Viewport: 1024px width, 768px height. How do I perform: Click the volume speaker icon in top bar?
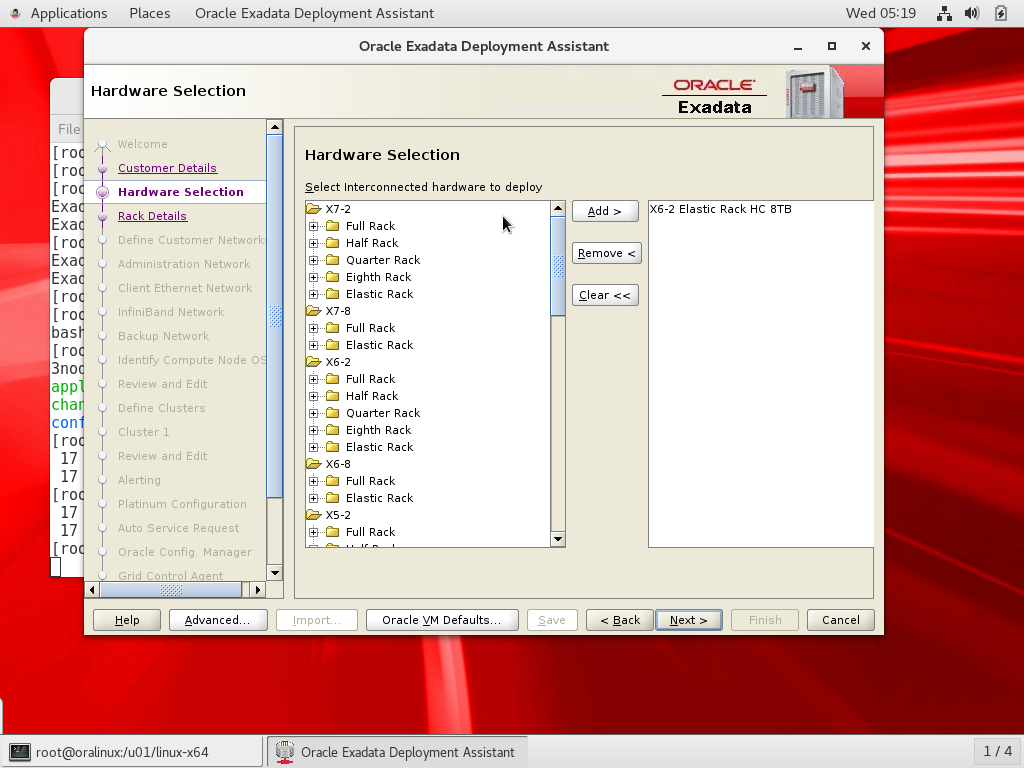[x=971, y=13]
